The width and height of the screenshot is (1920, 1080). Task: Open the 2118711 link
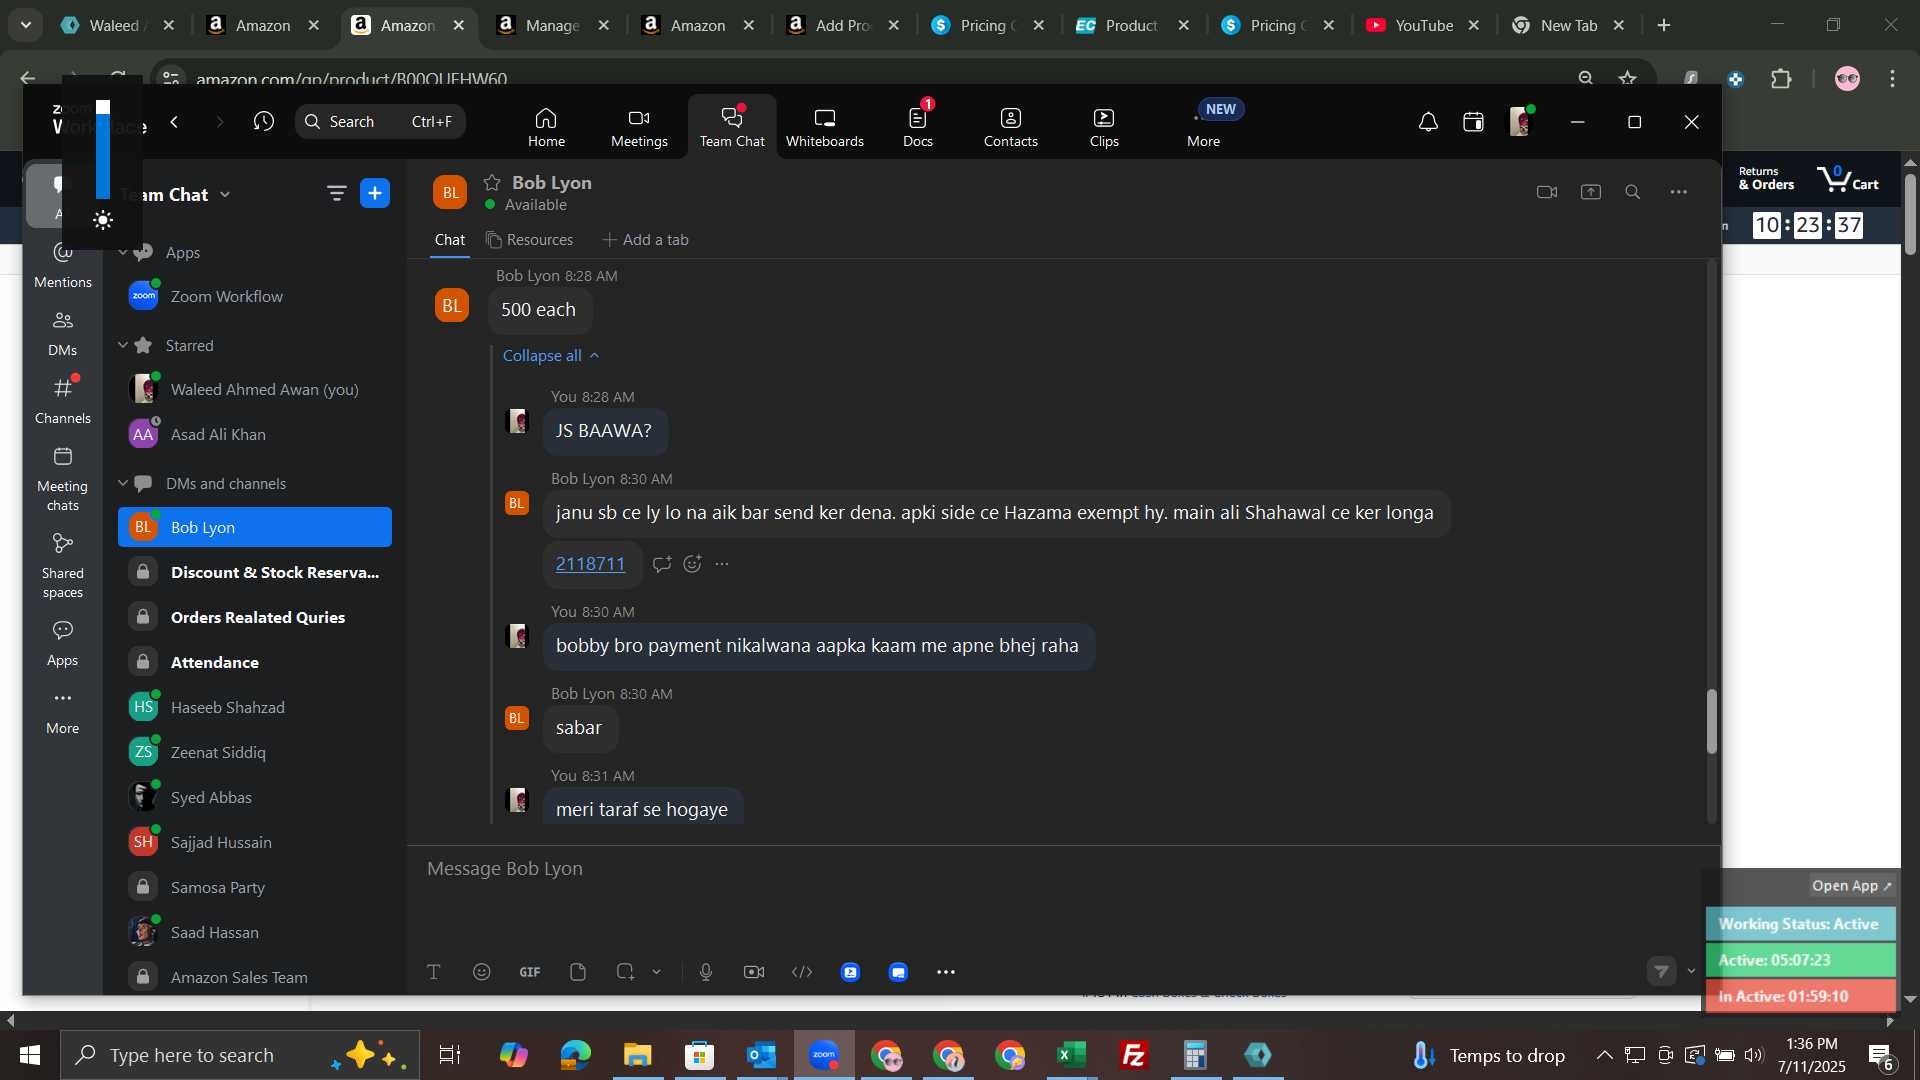coord(590,564)
